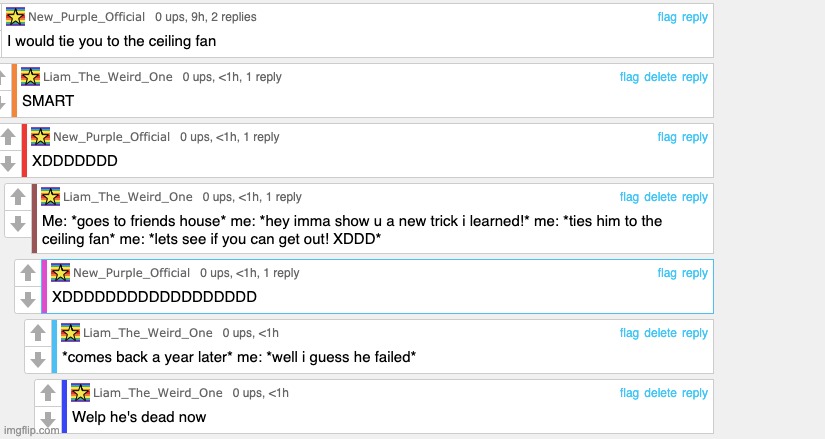The height and width of the screenshot is (439, 825).
Task: Flag the long XDDDDDDDDDDDDDDDDDD comment
Action: click(x=667, y=273)
